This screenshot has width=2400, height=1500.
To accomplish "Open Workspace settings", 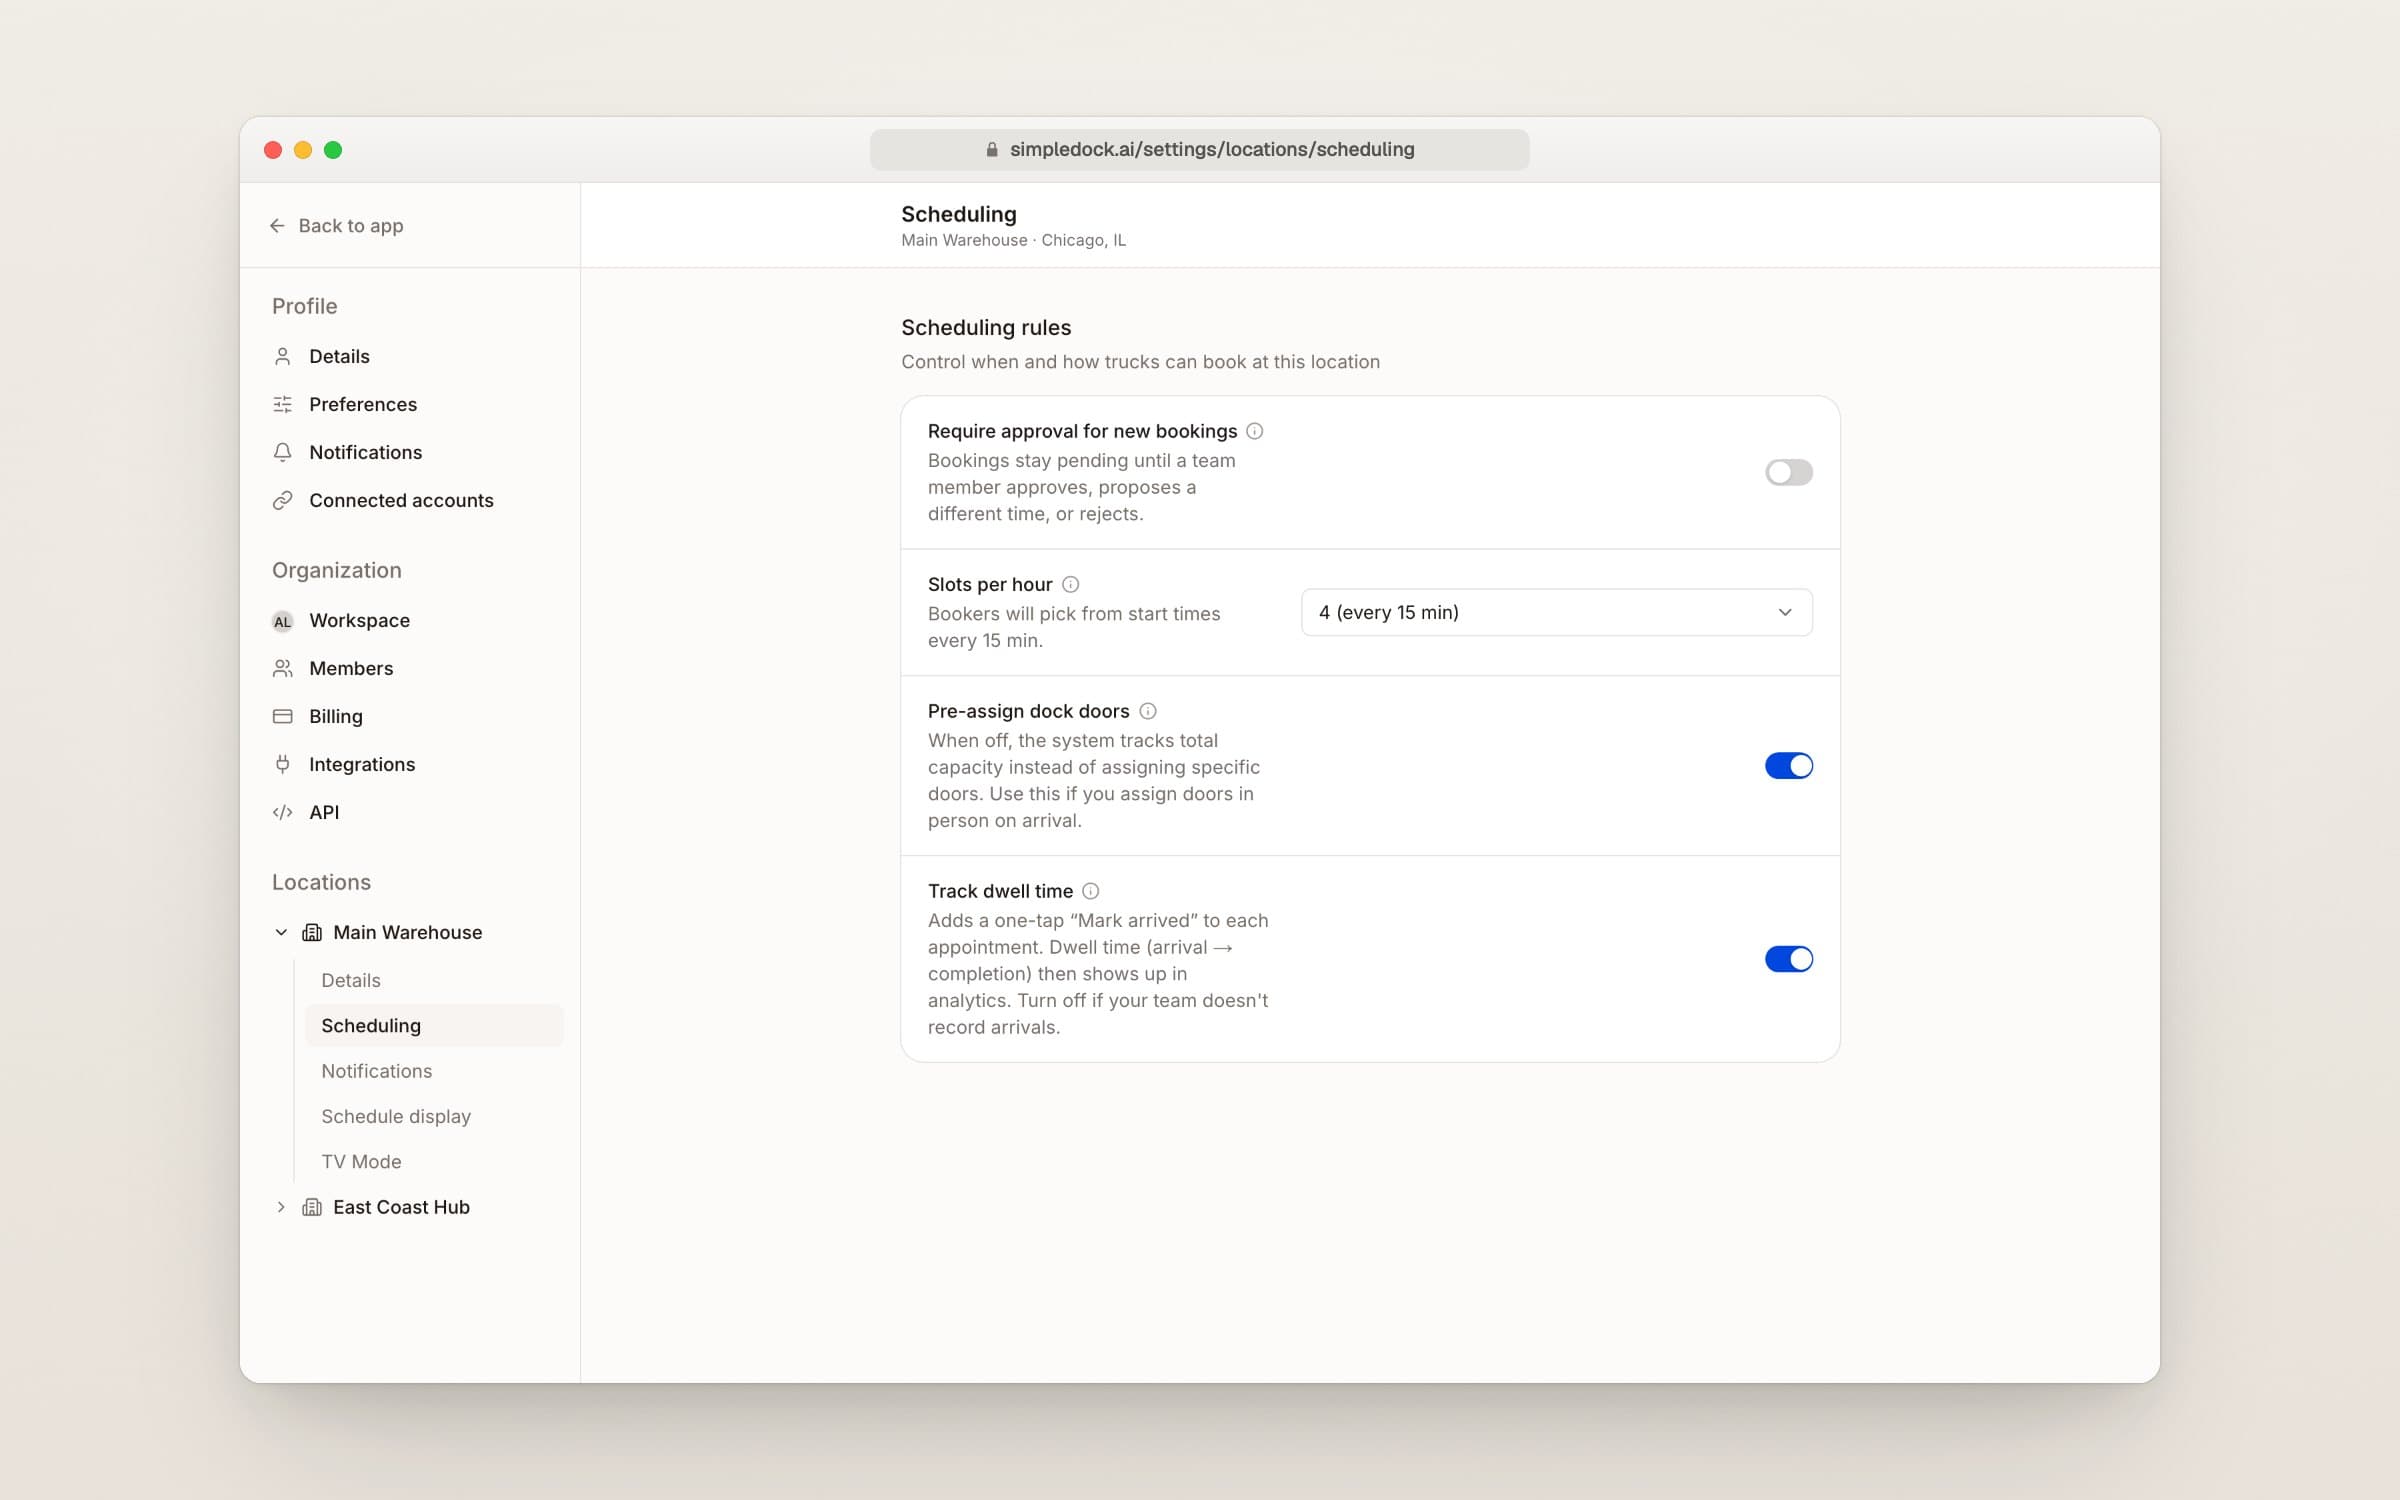I will point(359,620).
